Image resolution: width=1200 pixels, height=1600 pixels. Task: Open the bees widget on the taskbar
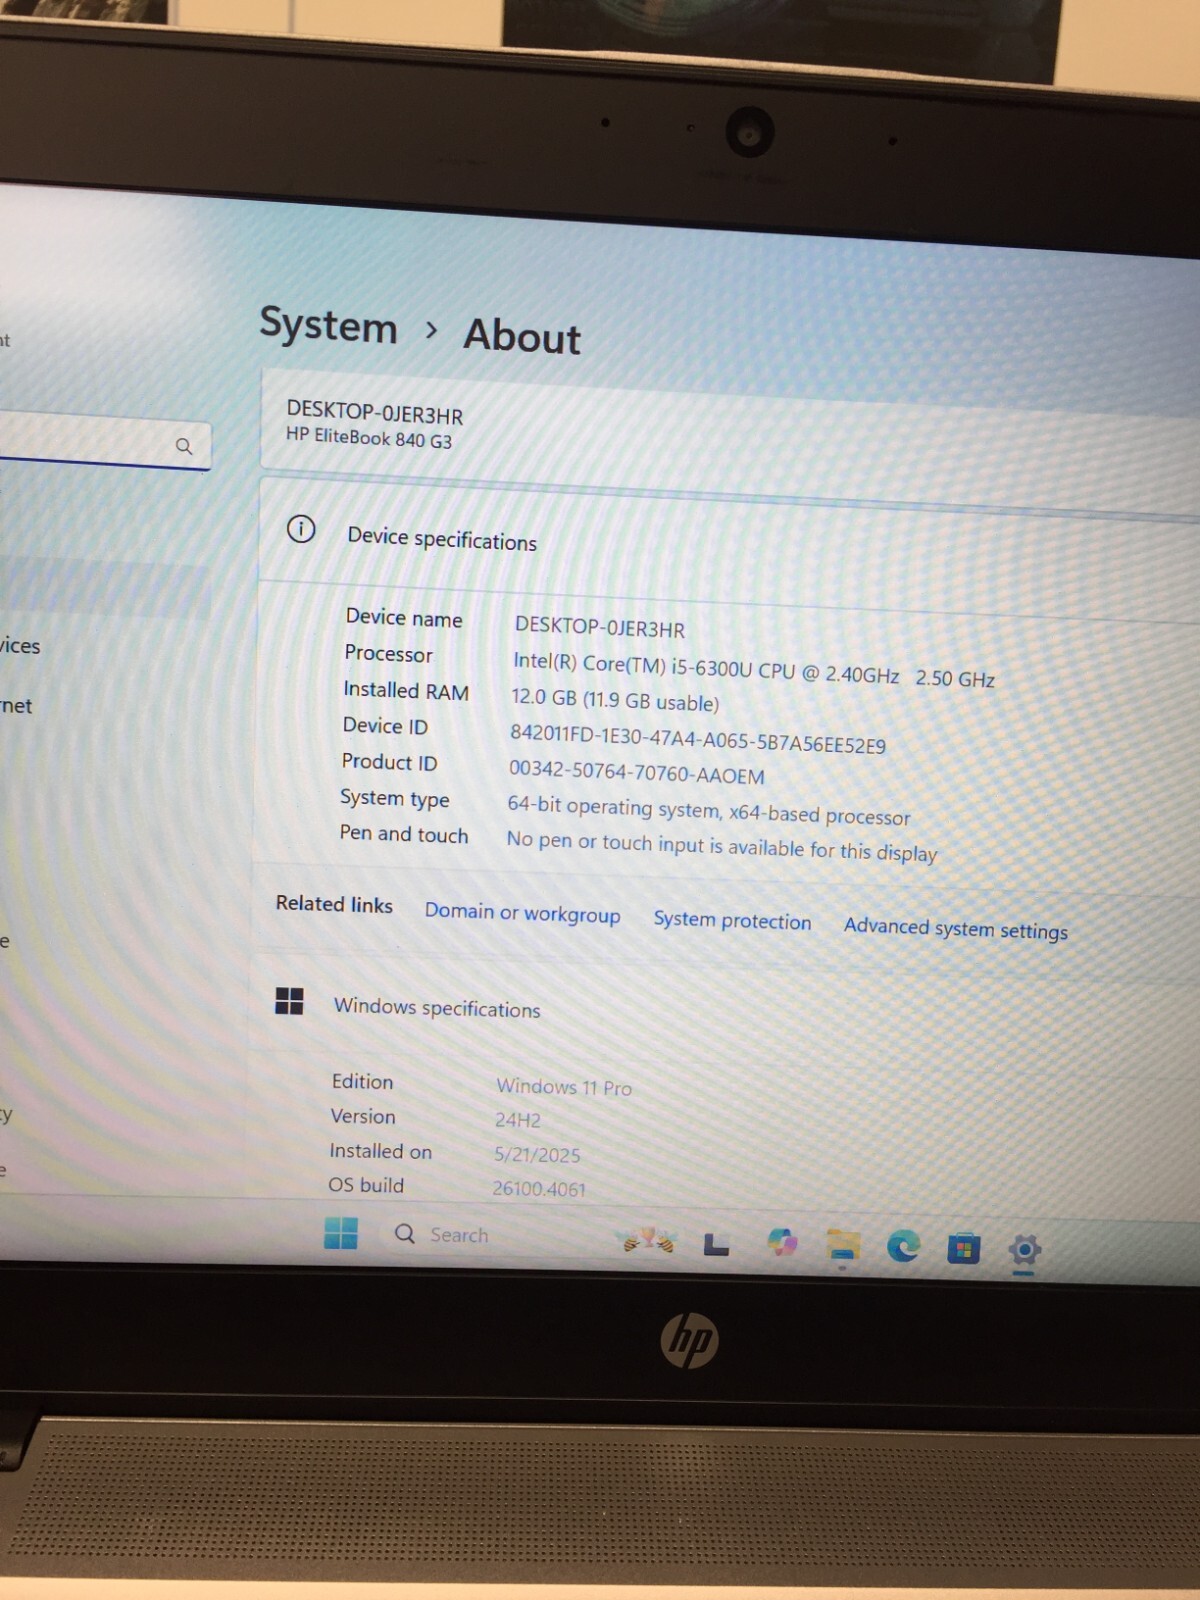click(x=648, y=1240)
